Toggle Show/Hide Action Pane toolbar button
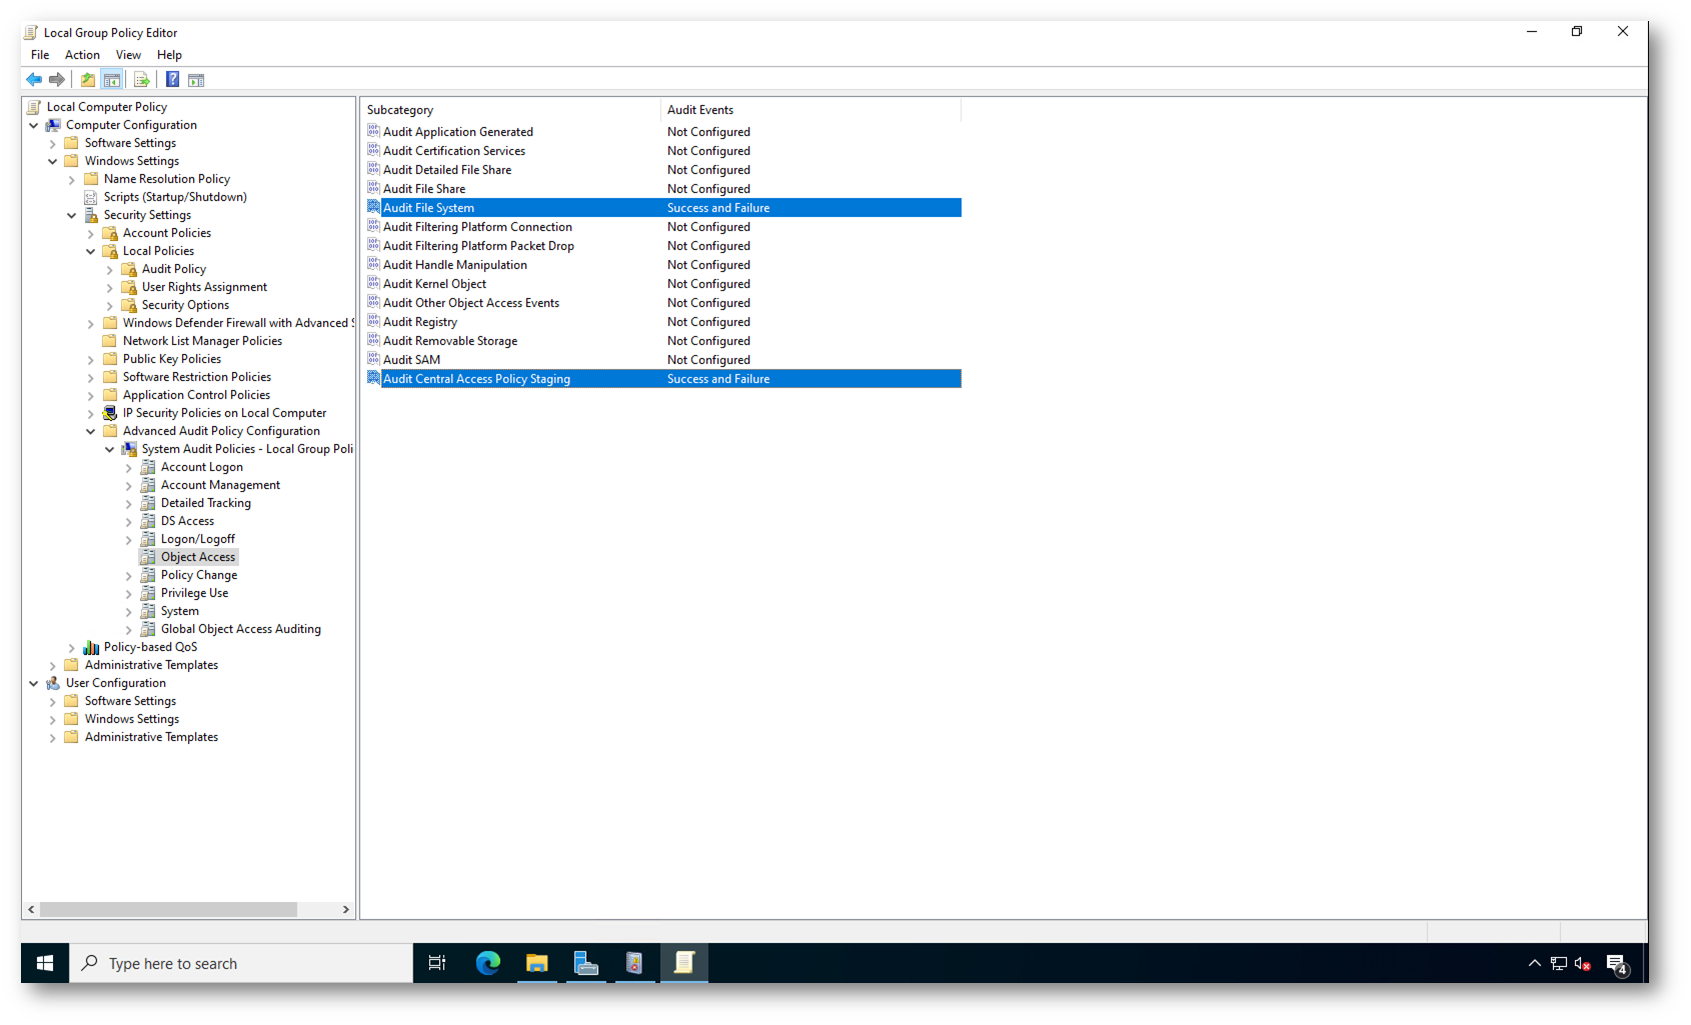 [x=196, y=80]
